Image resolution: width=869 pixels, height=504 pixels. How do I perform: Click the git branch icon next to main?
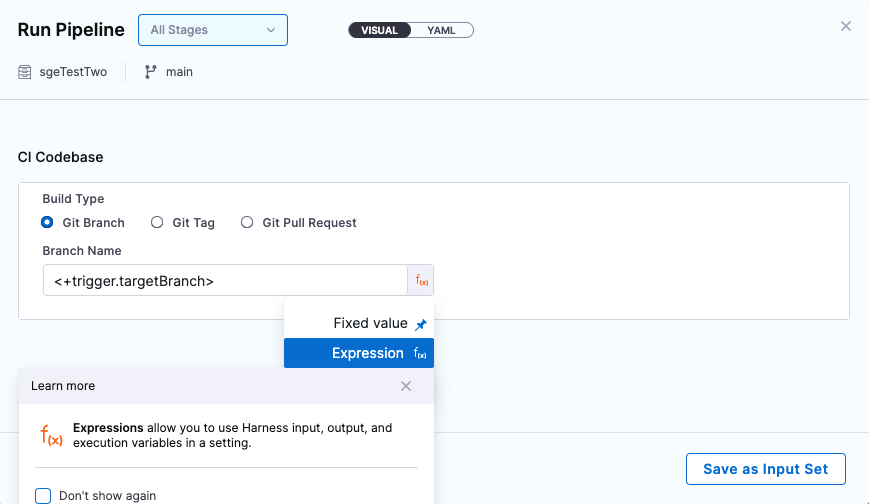(150, 72)
